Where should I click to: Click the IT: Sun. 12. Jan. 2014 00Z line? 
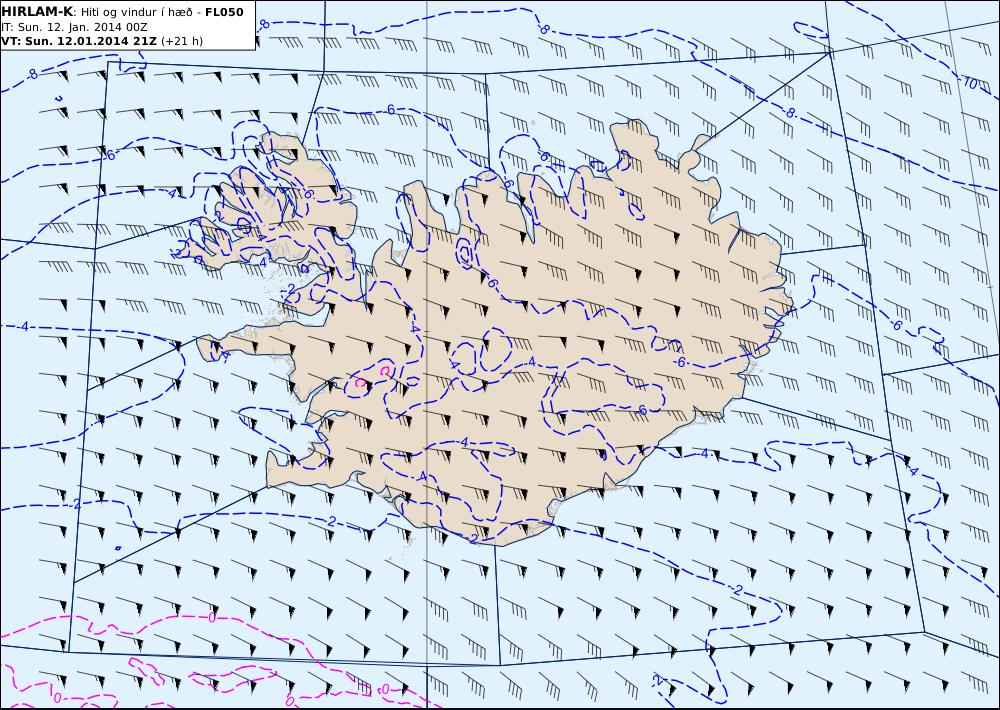[75, 27]
